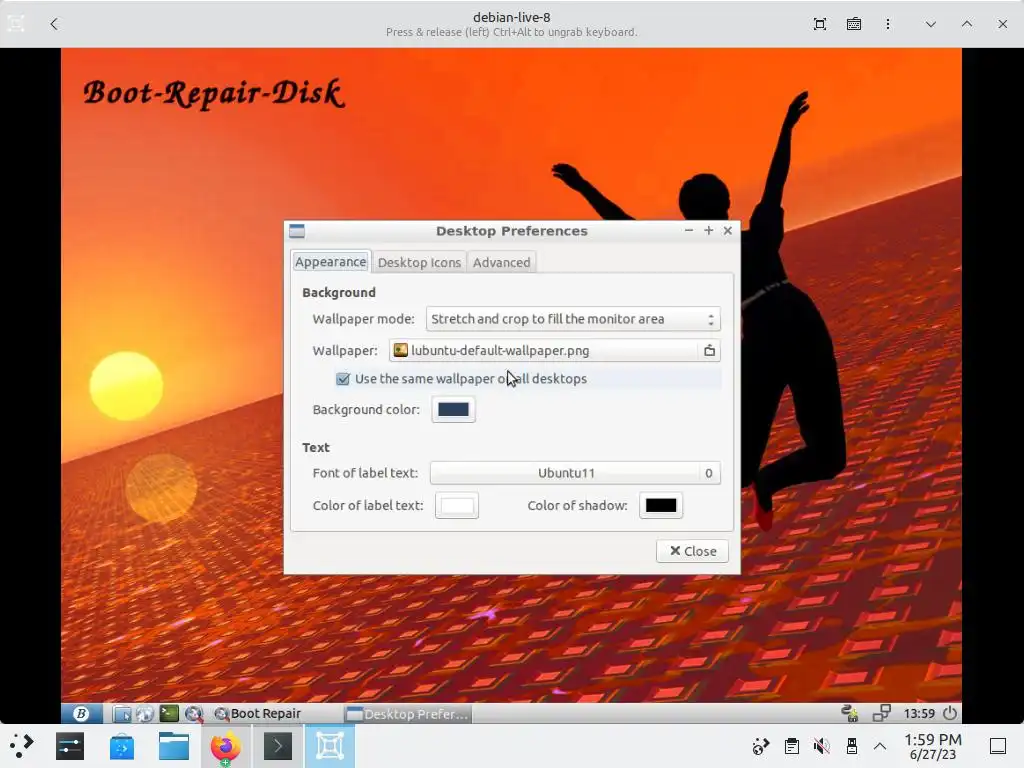Go back using the GNOME Boxes arrow
This screenshot has height=768, width=1024.
pos(54,24)
